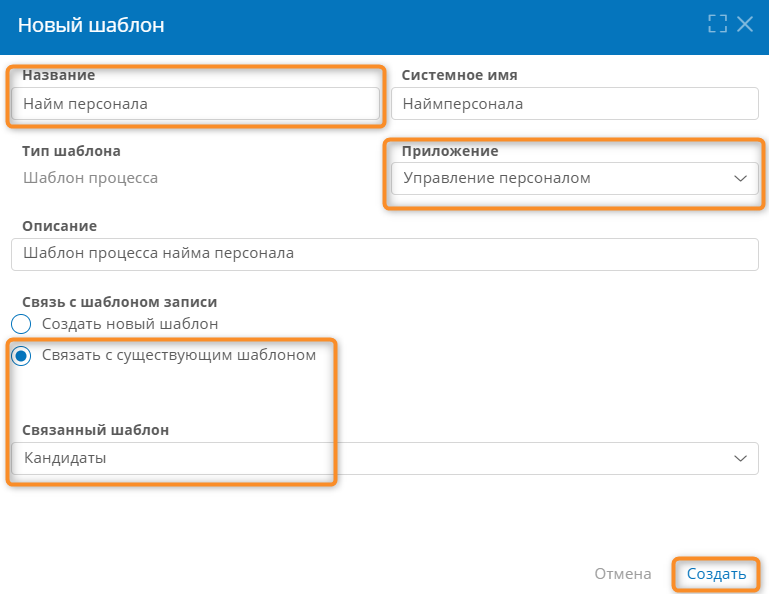Select Связать с существующим шаблоном radio option
The width and height of the screenshot is (769, 594).
(21, 356)
